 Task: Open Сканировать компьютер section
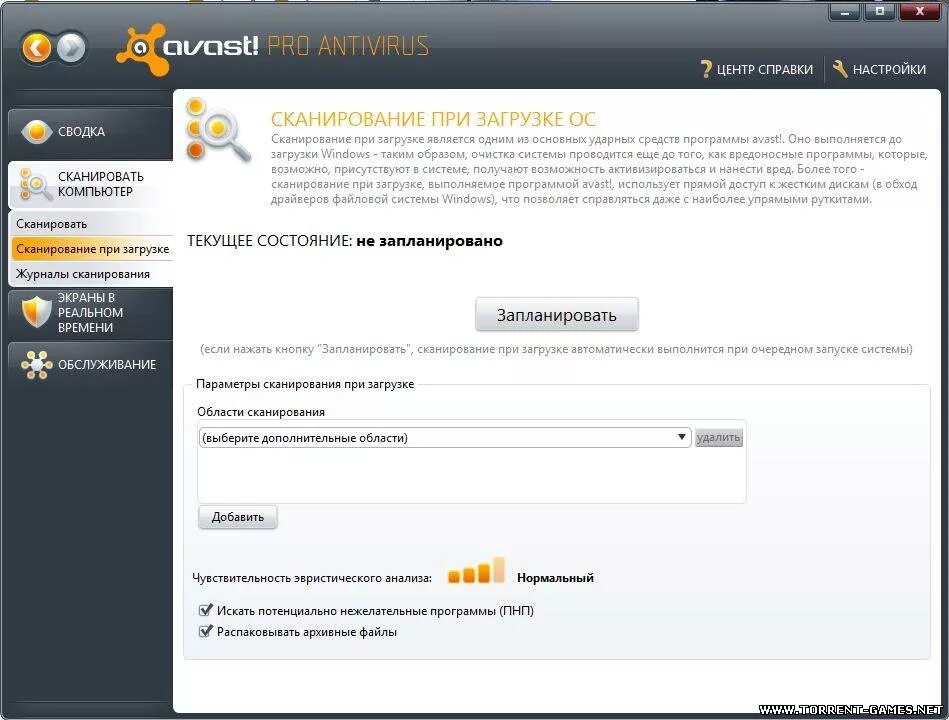click(x=91, y=185)
